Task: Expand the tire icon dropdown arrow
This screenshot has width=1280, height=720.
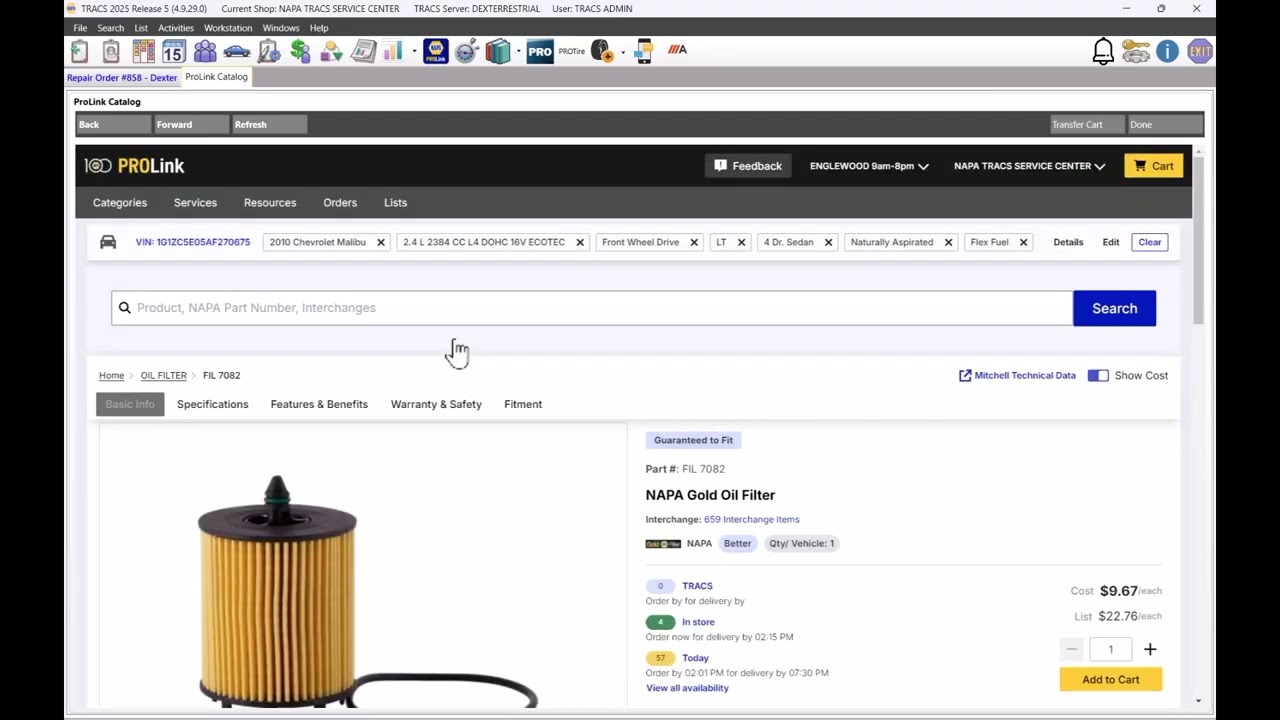Action: 623,51
